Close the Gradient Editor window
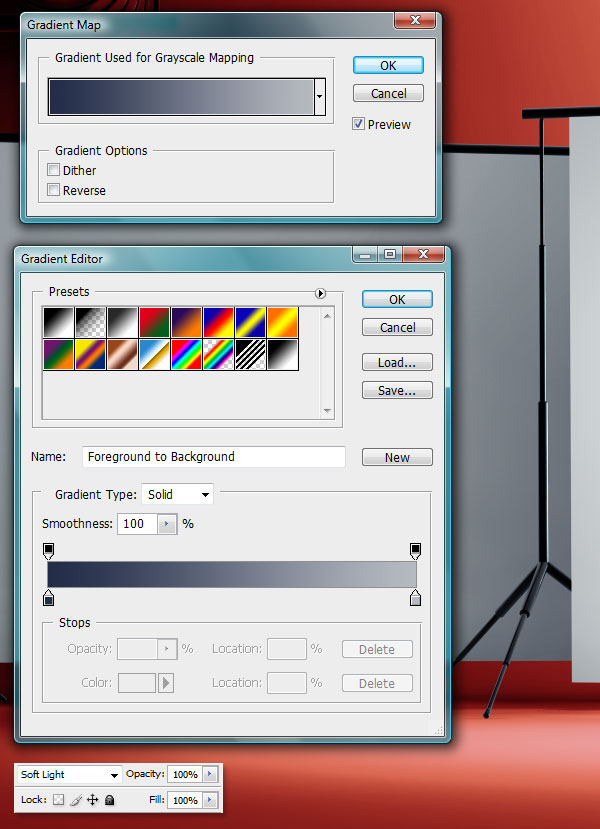This screenshot has height=829, width=600. [x=423, y=254]
